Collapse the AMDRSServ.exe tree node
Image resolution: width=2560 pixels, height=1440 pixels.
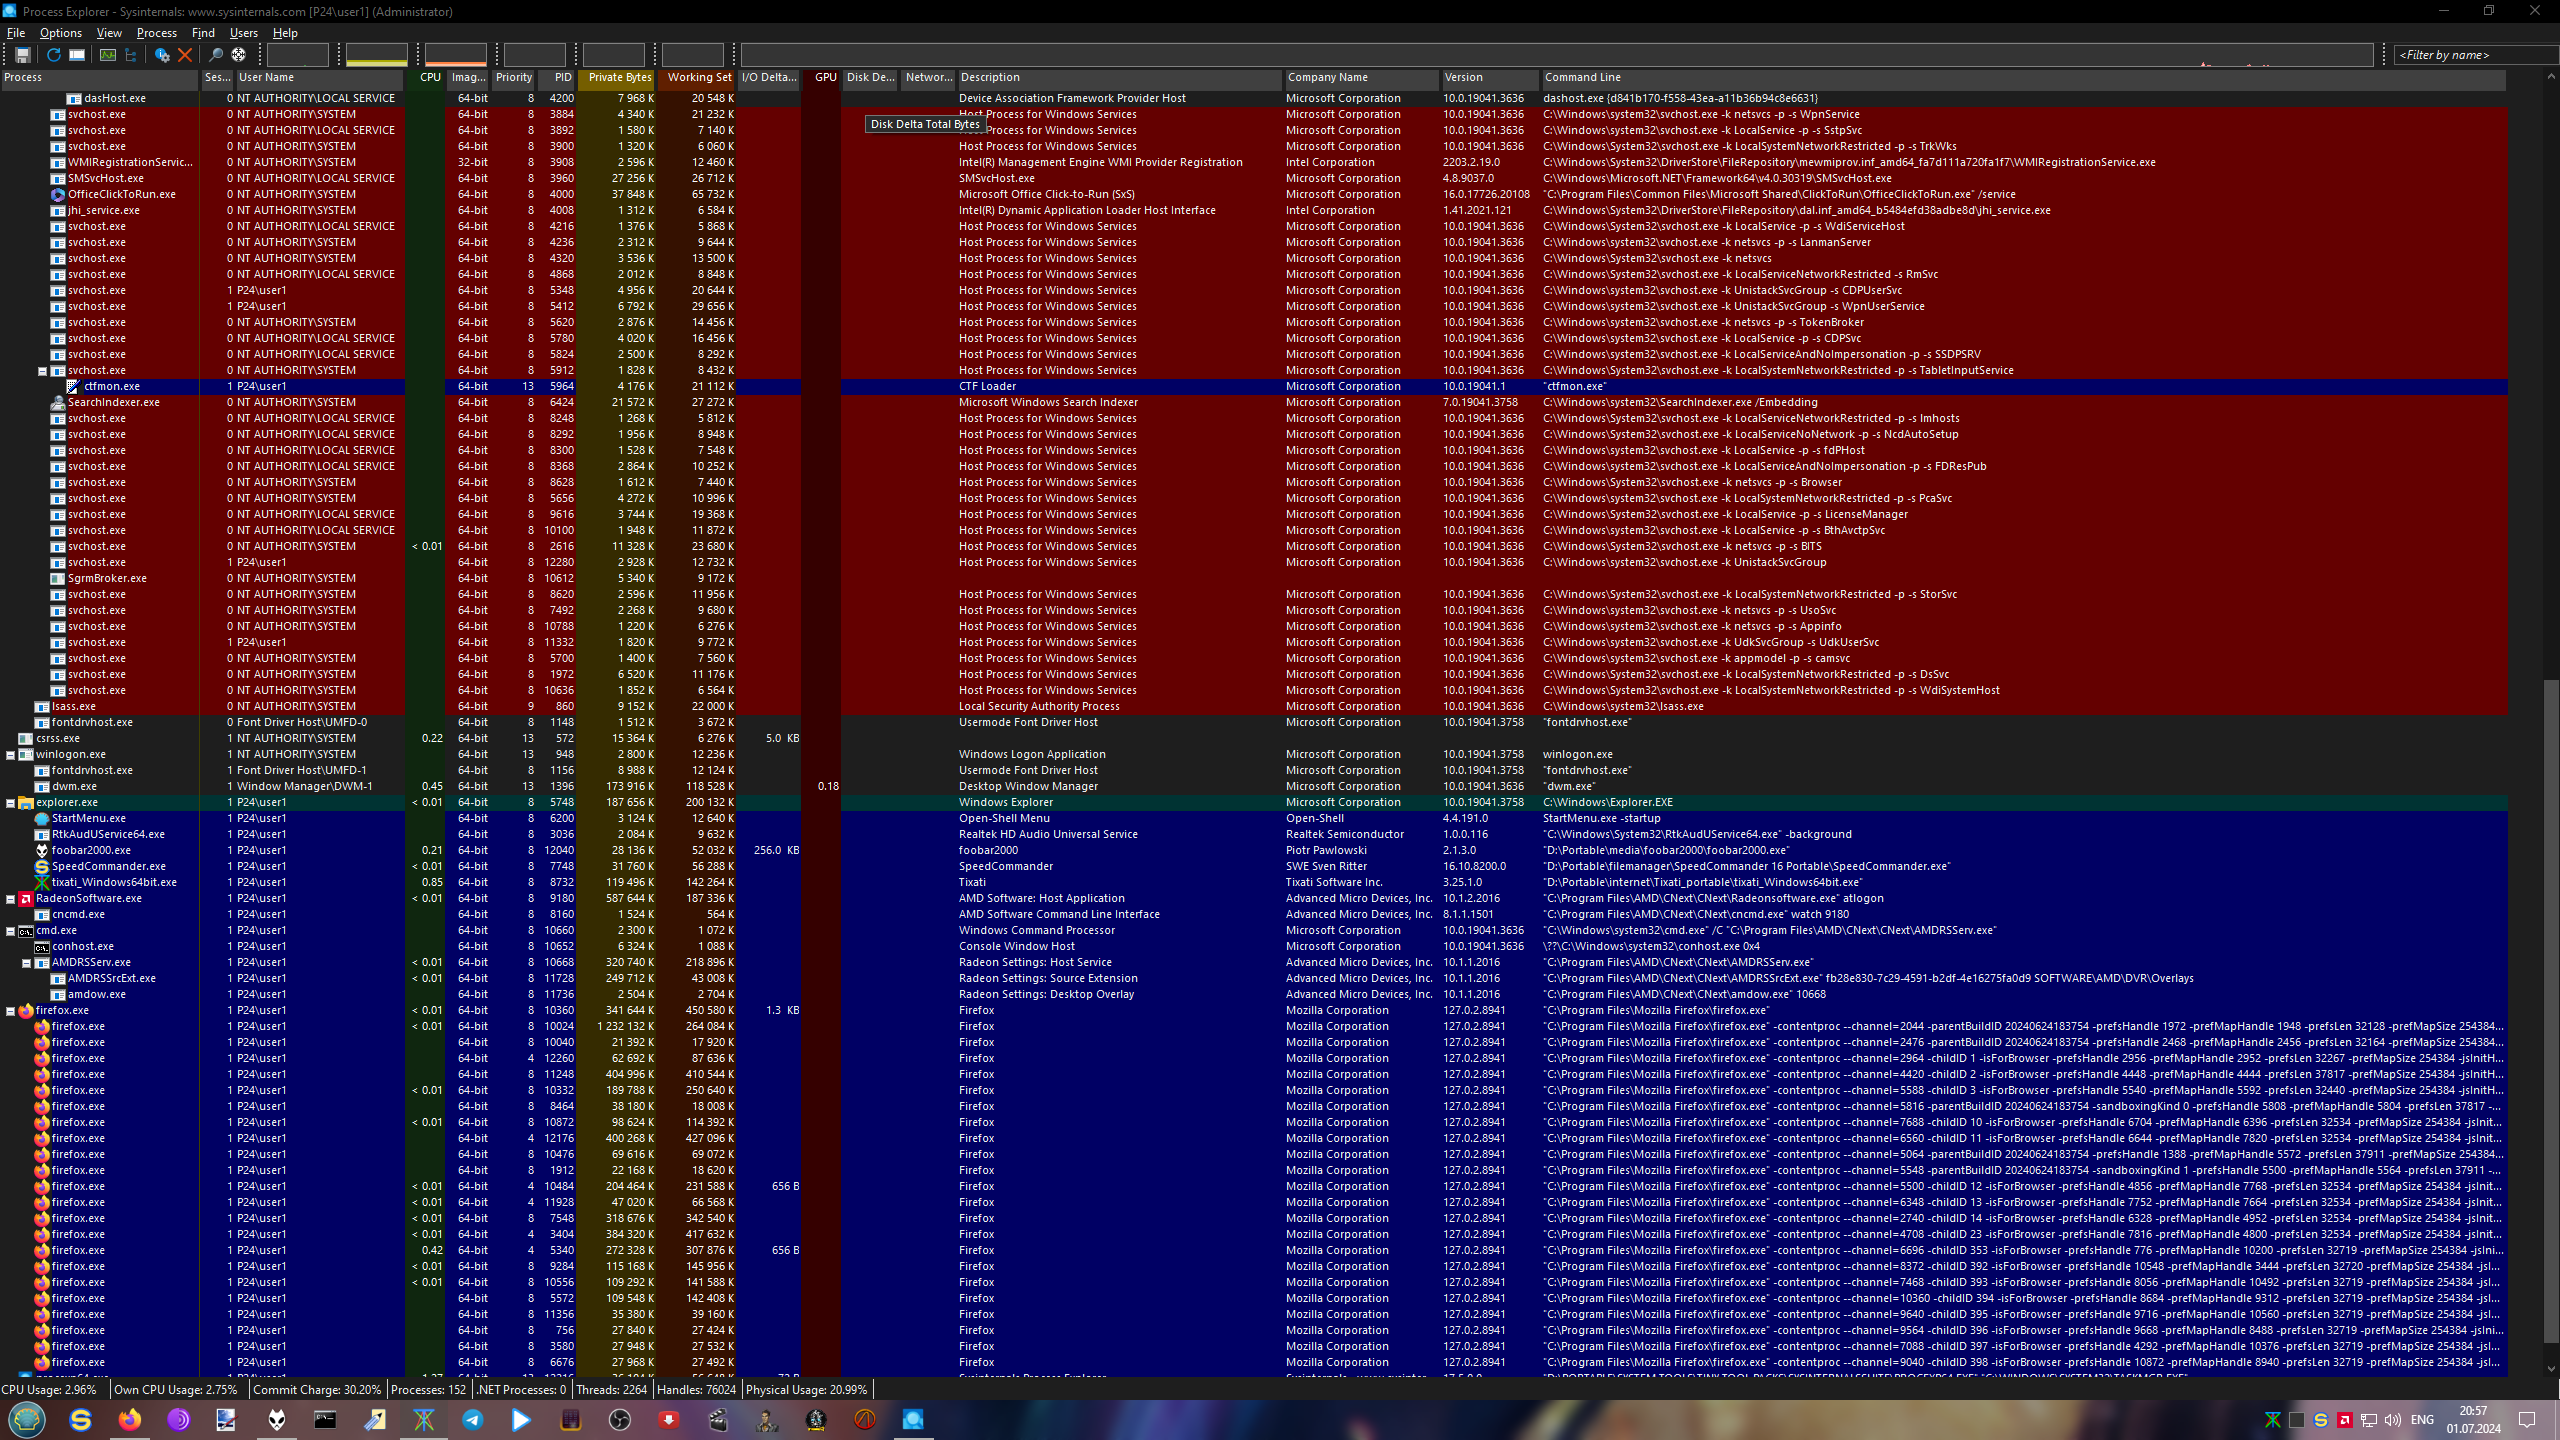tap(27, 963)
